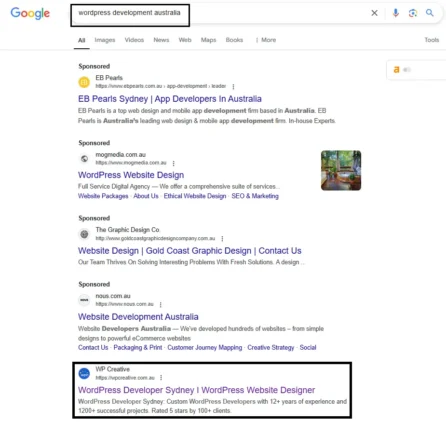Viewport: 446px width, 422px height.
Task: Click The Graphic Design Co. site name
Action: click(128, 230)
